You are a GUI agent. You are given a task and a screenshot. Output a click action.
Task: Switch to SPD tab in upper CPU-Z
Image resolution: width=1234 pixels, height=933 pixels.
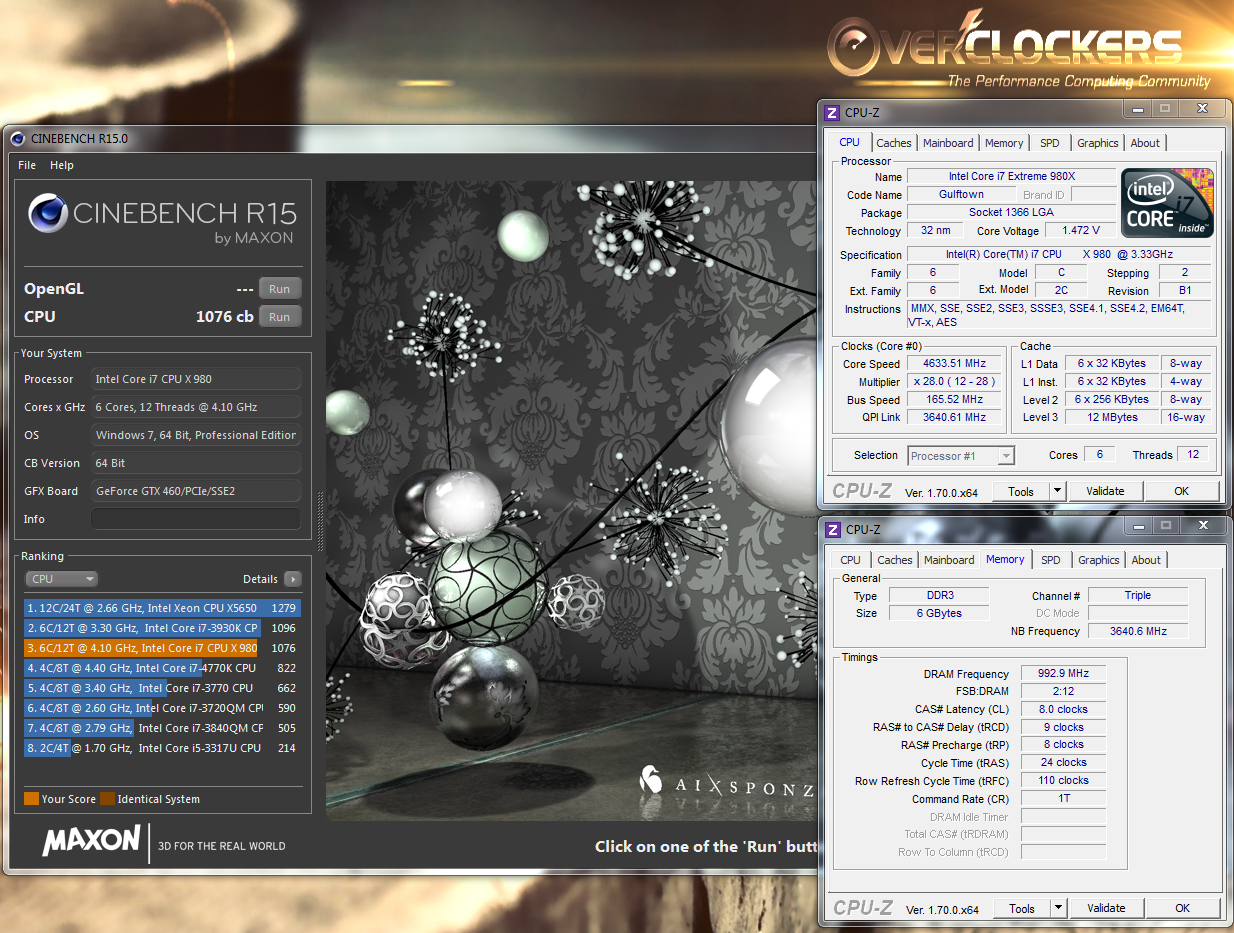pyautogui.click(x=1050, y=143)
